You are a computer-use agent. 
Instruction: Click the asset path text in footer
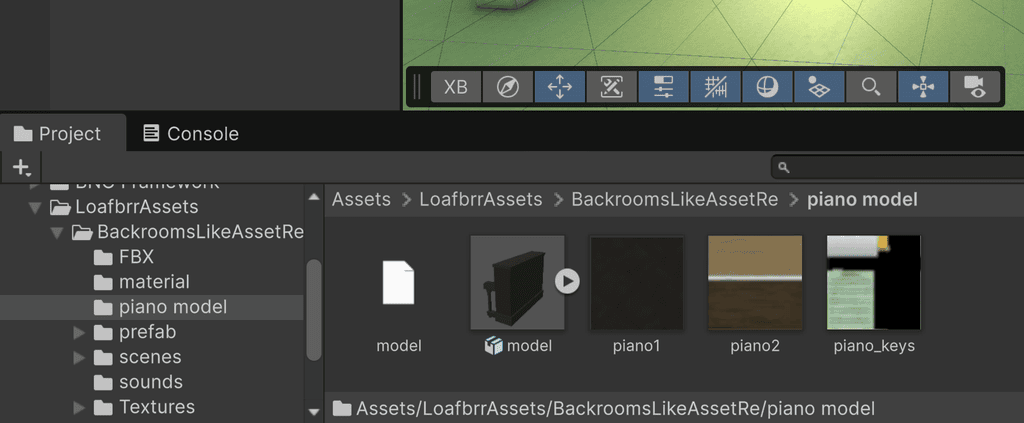615,409
